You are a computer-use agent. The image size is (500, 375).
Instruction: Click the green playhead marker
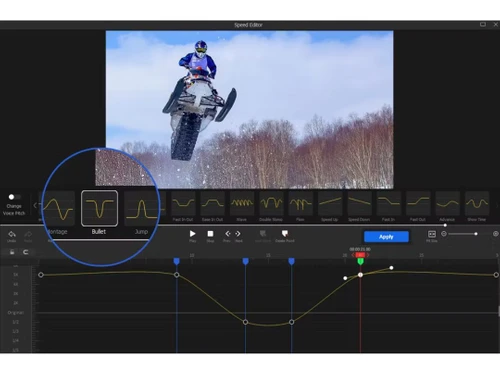(360, 262)
